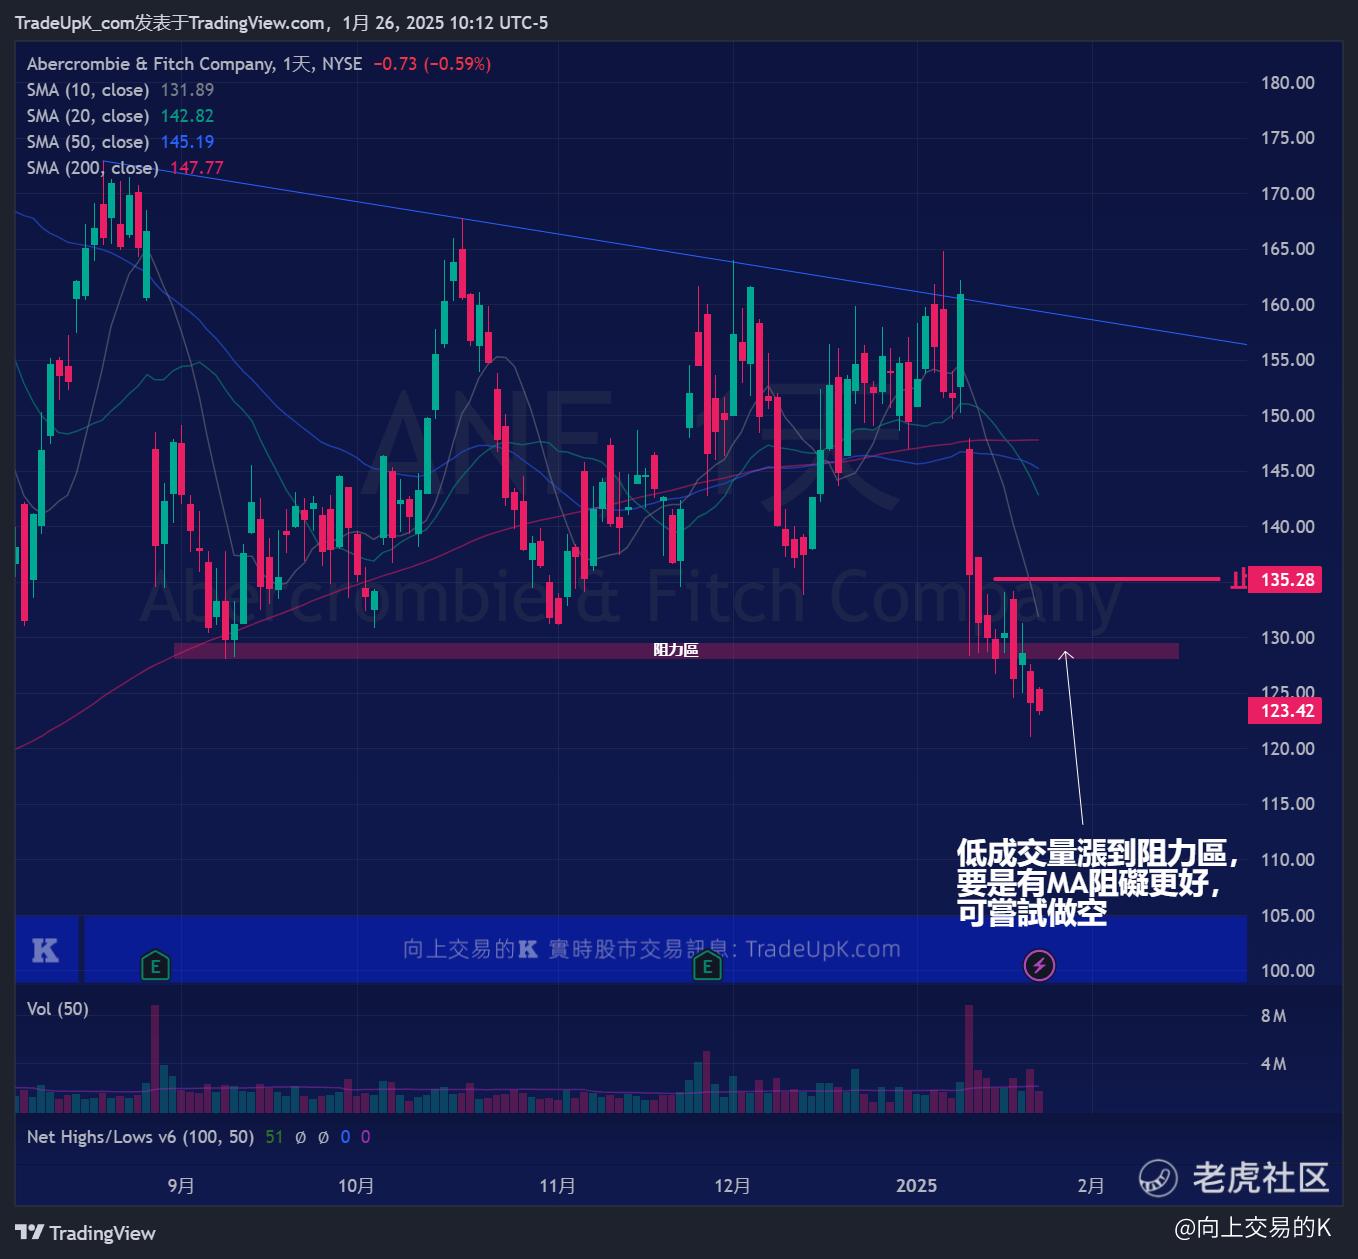Click the green 51 Net Highs/Lows value
Image resolution: width=1358 pixels, height=1259 pixels.
(274, 1137)
